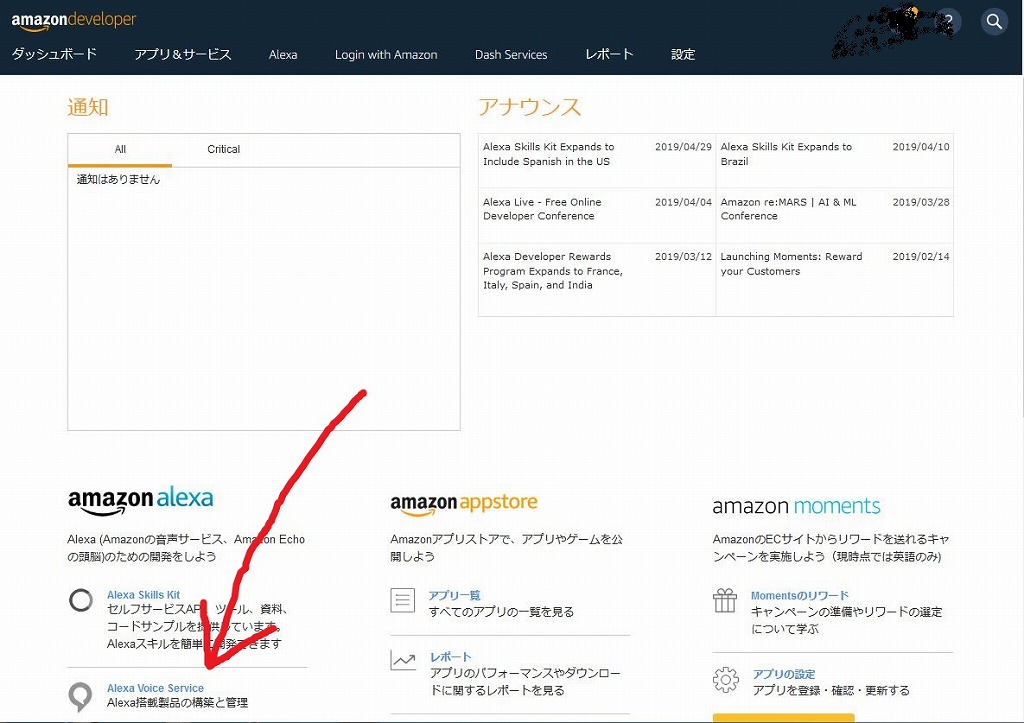1024x723 pixels.
Task: Open the アプリ一覧 link
Action: click(x=455, y=596)
